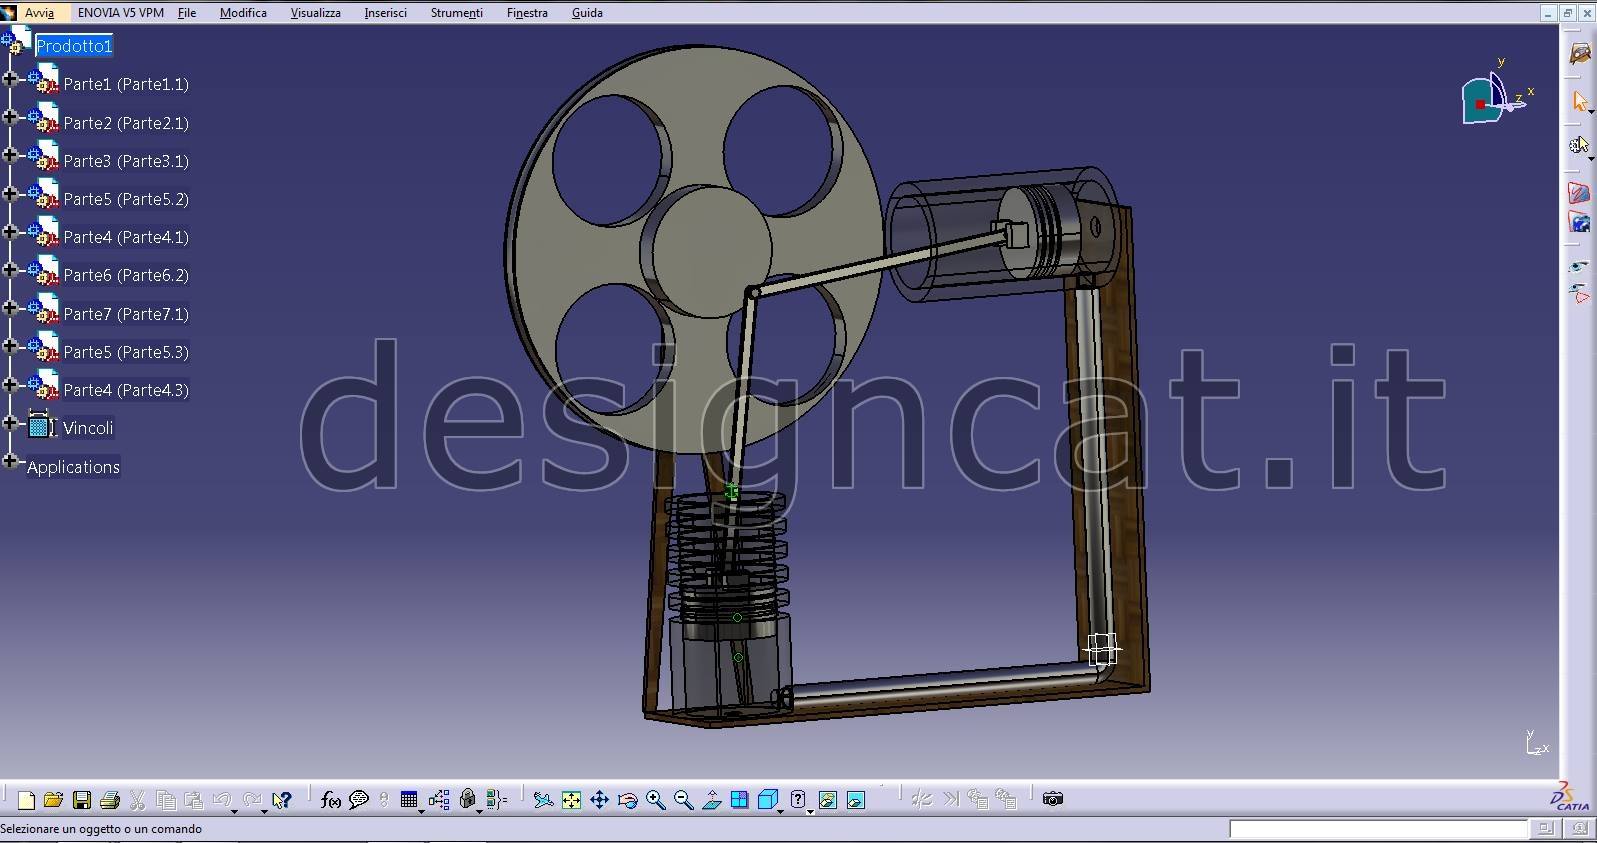Expand the Parte1 (Parte1.1) tree node
The height and width of the screenshot is (843, 1597).
10,79
